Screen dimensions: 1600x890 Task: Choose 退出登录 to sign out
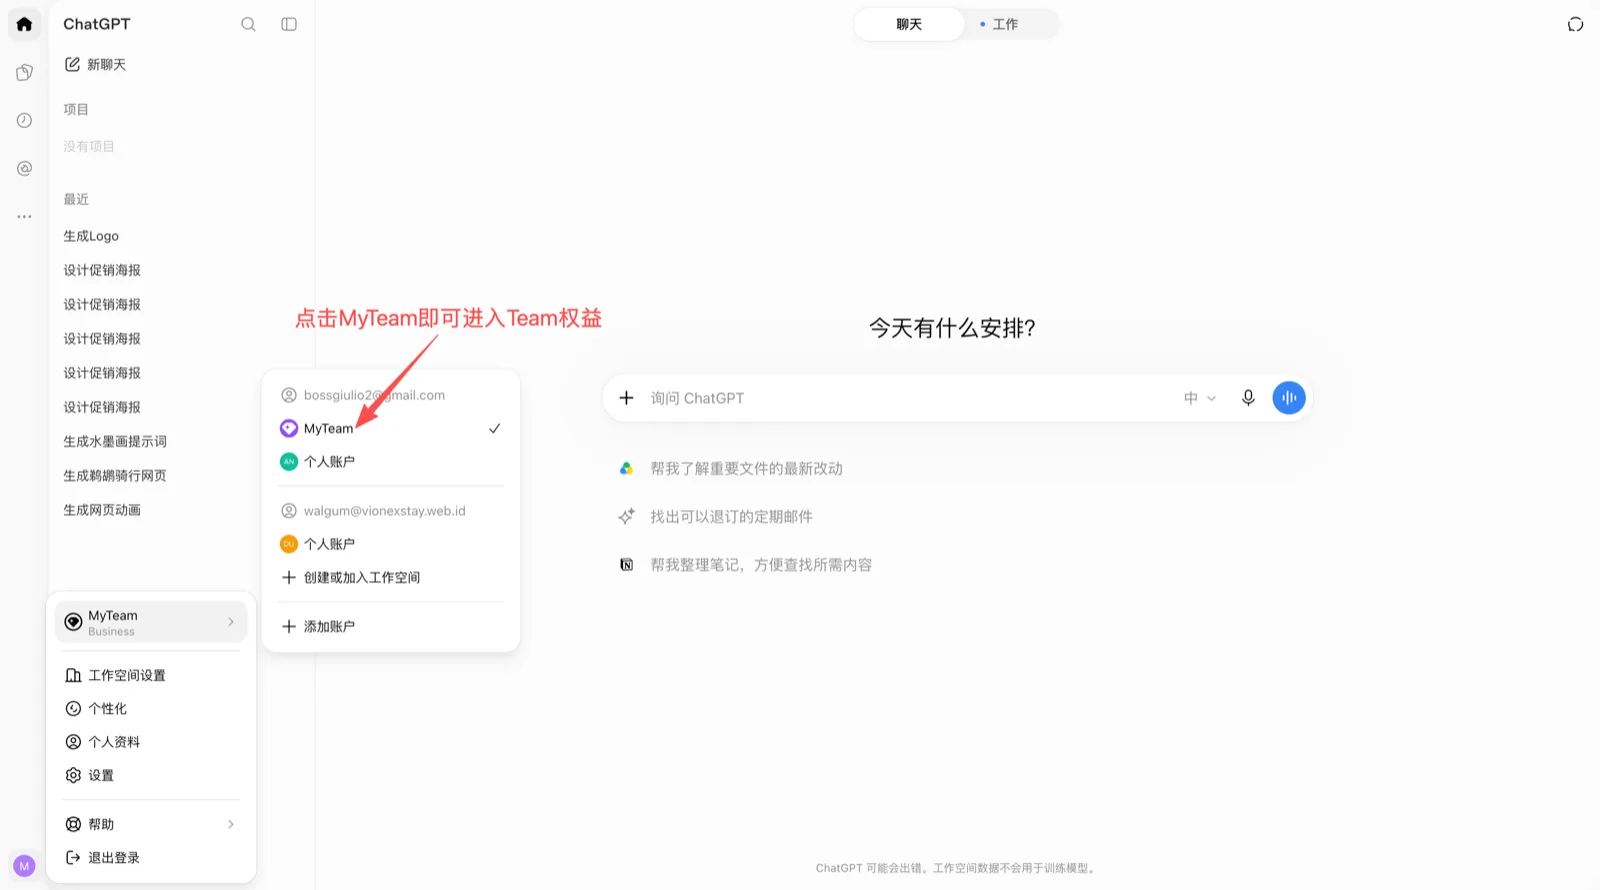tap(151, 858)
